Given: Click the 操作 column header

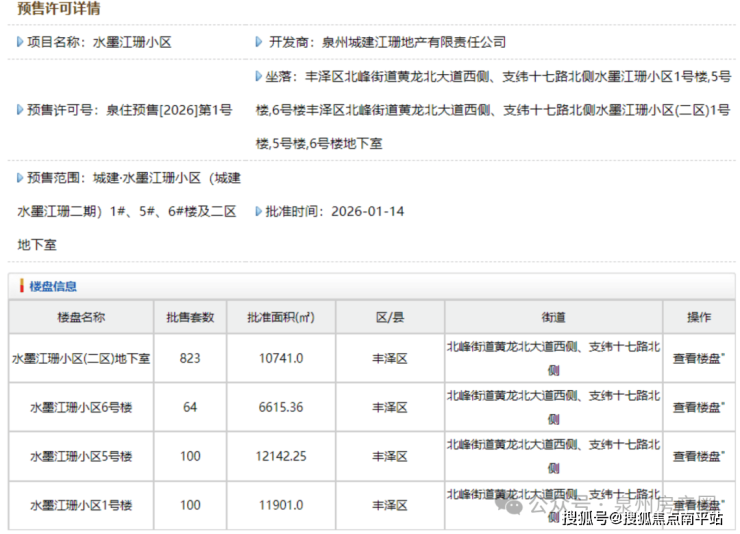Looking at the screenshot, I should 698,318.
